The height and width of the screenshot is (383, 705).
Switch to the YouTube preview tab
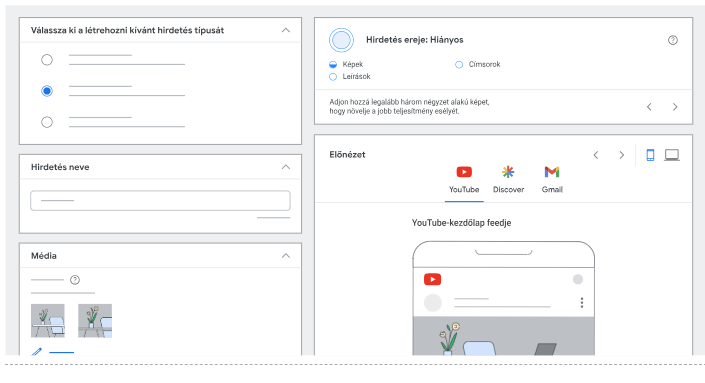click(x=464, y=180)
